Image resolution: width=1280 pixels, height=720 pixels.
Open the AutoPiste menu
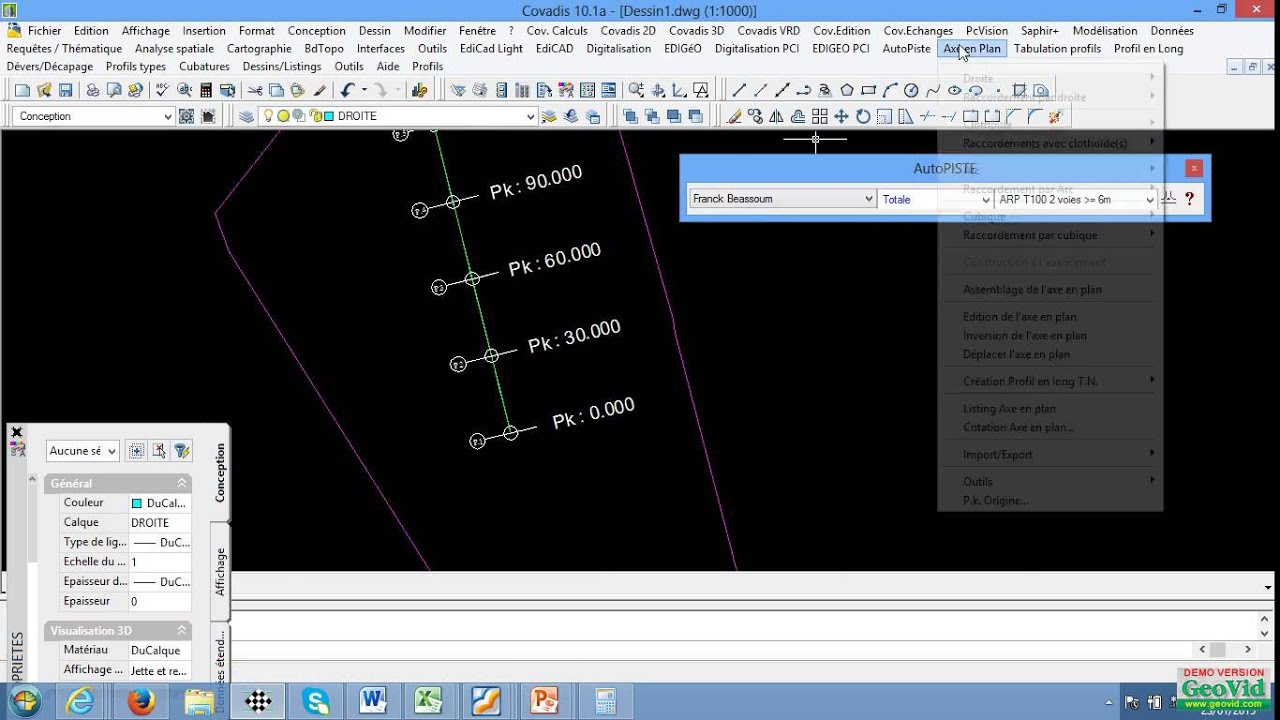tap(906, 48)
